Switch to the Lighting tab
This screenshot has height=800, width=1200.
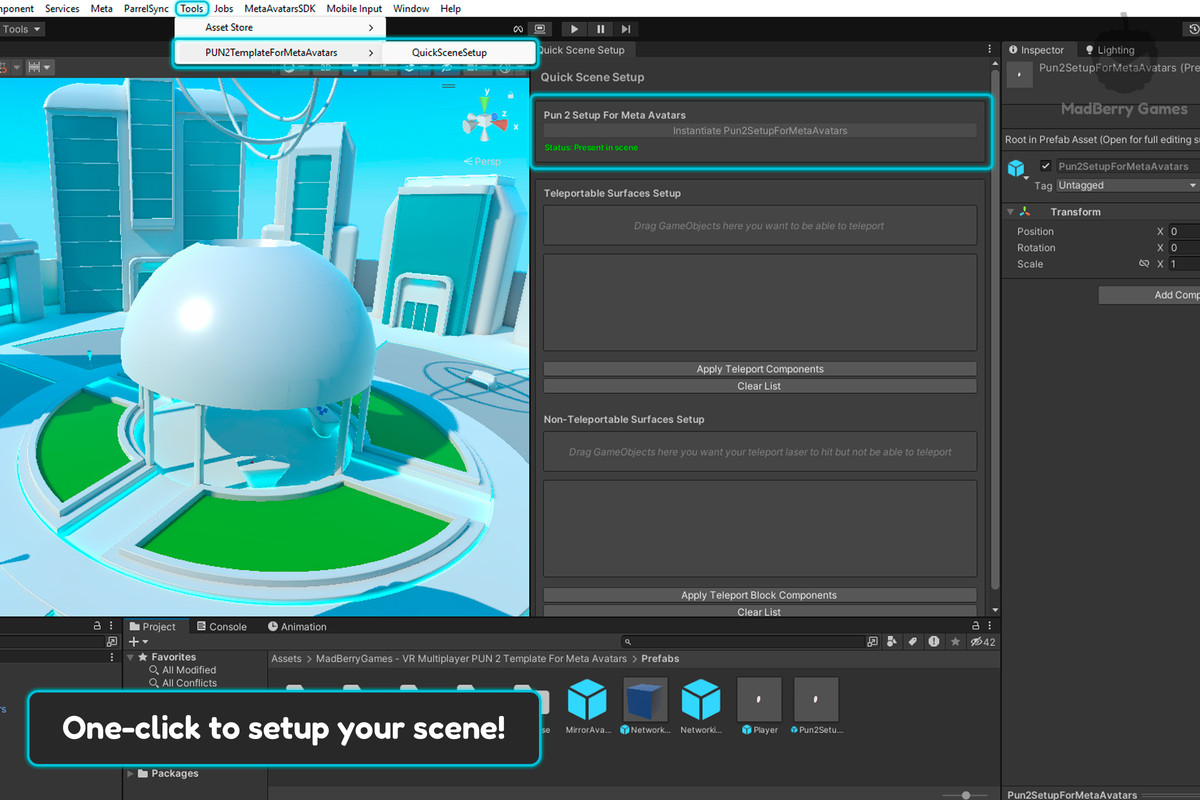(x=1110, y=50)
